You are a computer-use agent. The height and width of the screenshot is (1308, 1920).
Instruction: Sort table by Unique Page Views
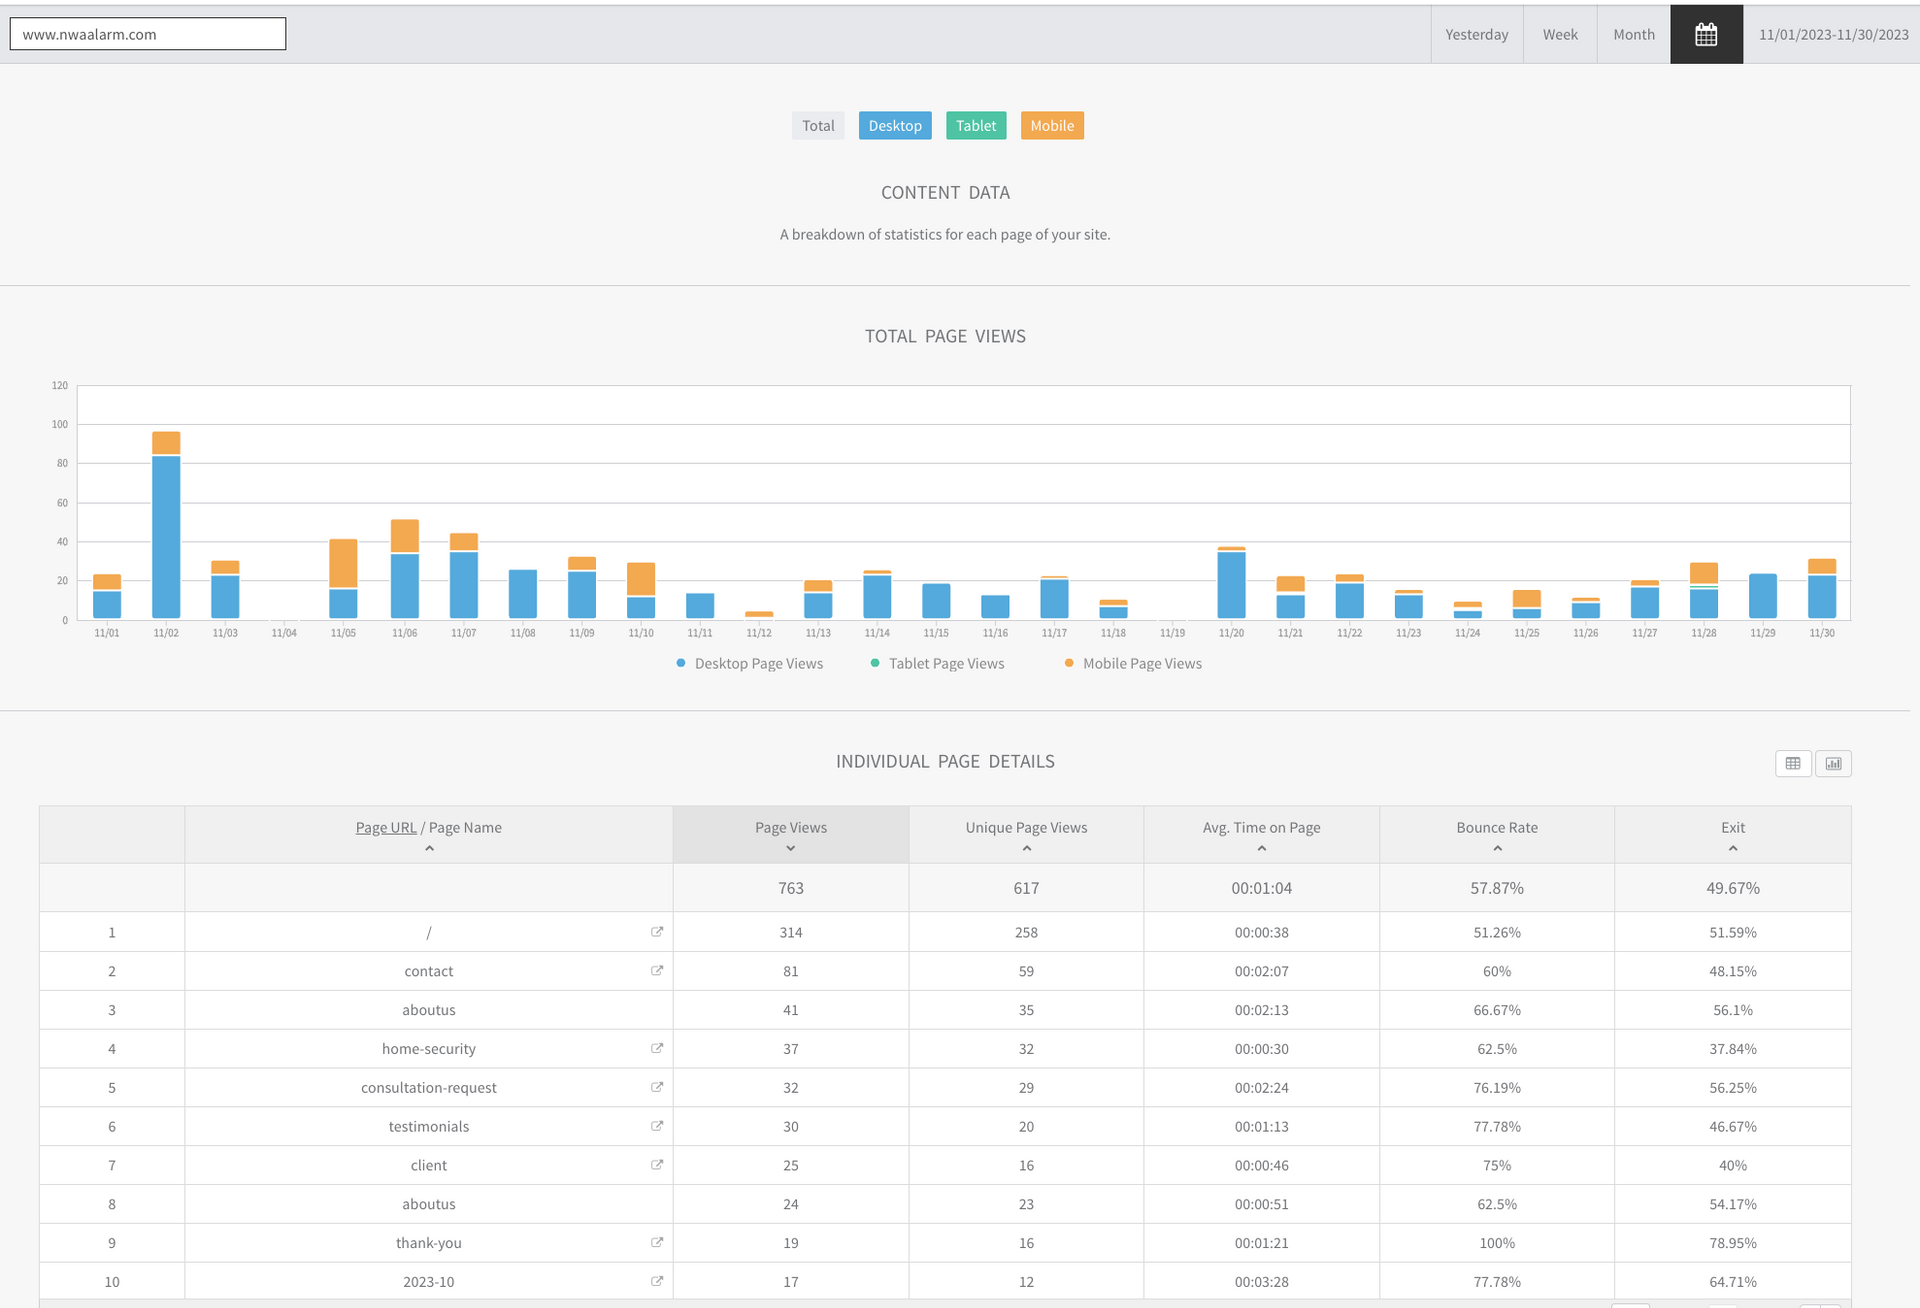(1025, 828)
